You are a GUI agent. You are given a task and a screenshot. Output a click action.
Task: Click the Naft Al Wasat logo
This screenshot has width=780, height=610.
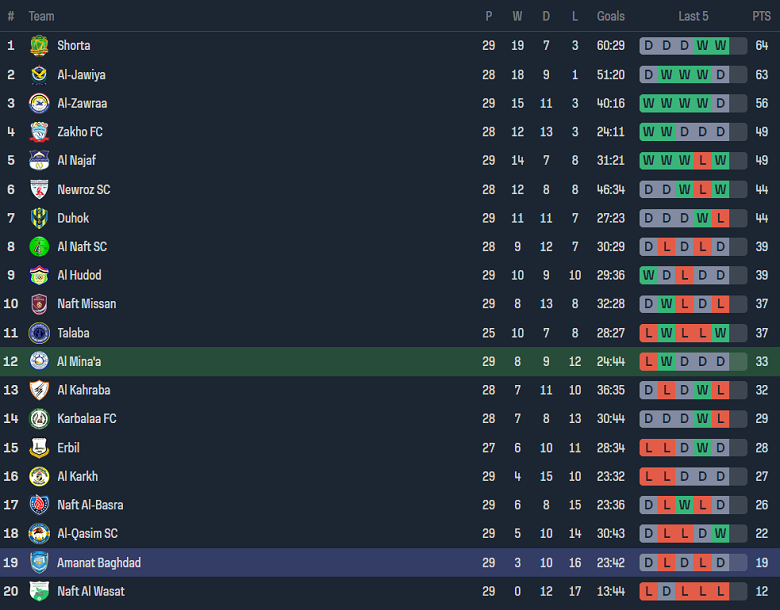click(39, 591)
